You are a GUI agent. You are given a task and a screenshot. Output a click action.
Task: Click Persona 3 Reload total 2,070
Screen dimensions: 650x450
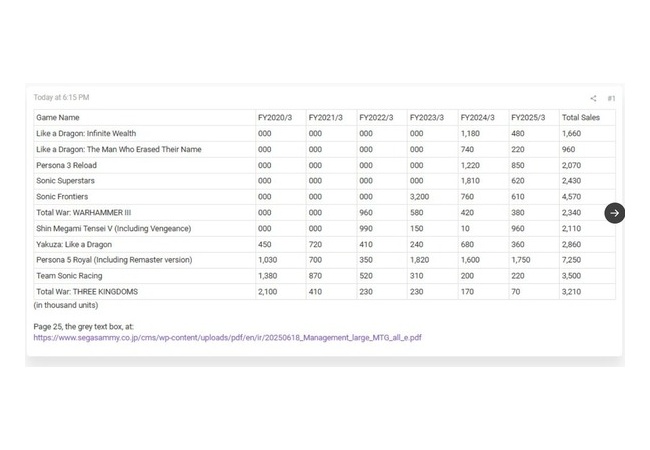point(571,165)
